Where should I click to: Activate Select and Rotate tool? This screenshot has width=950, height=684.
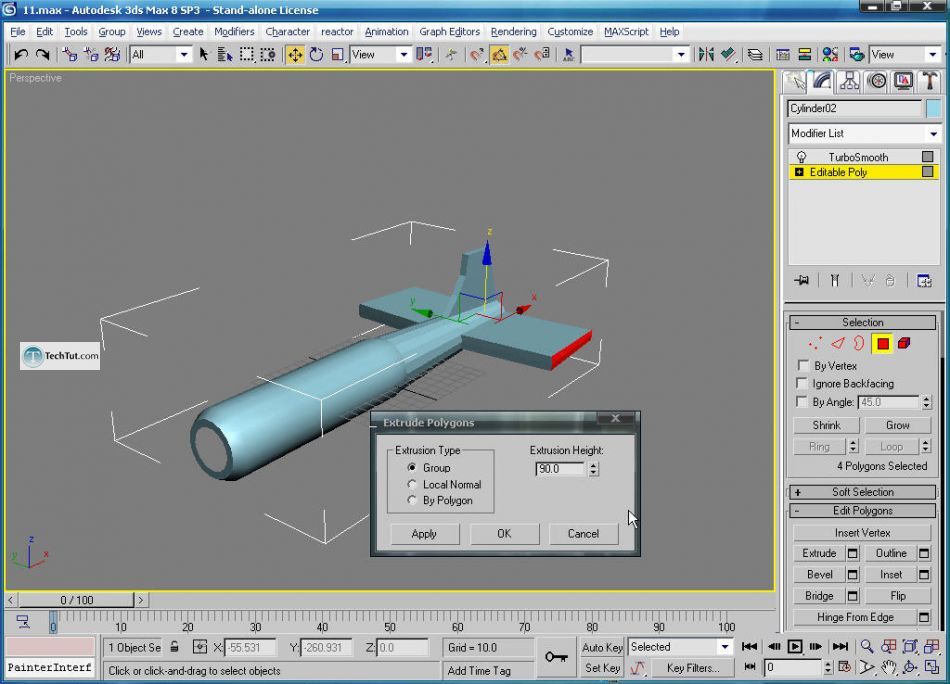click(316, 55)
